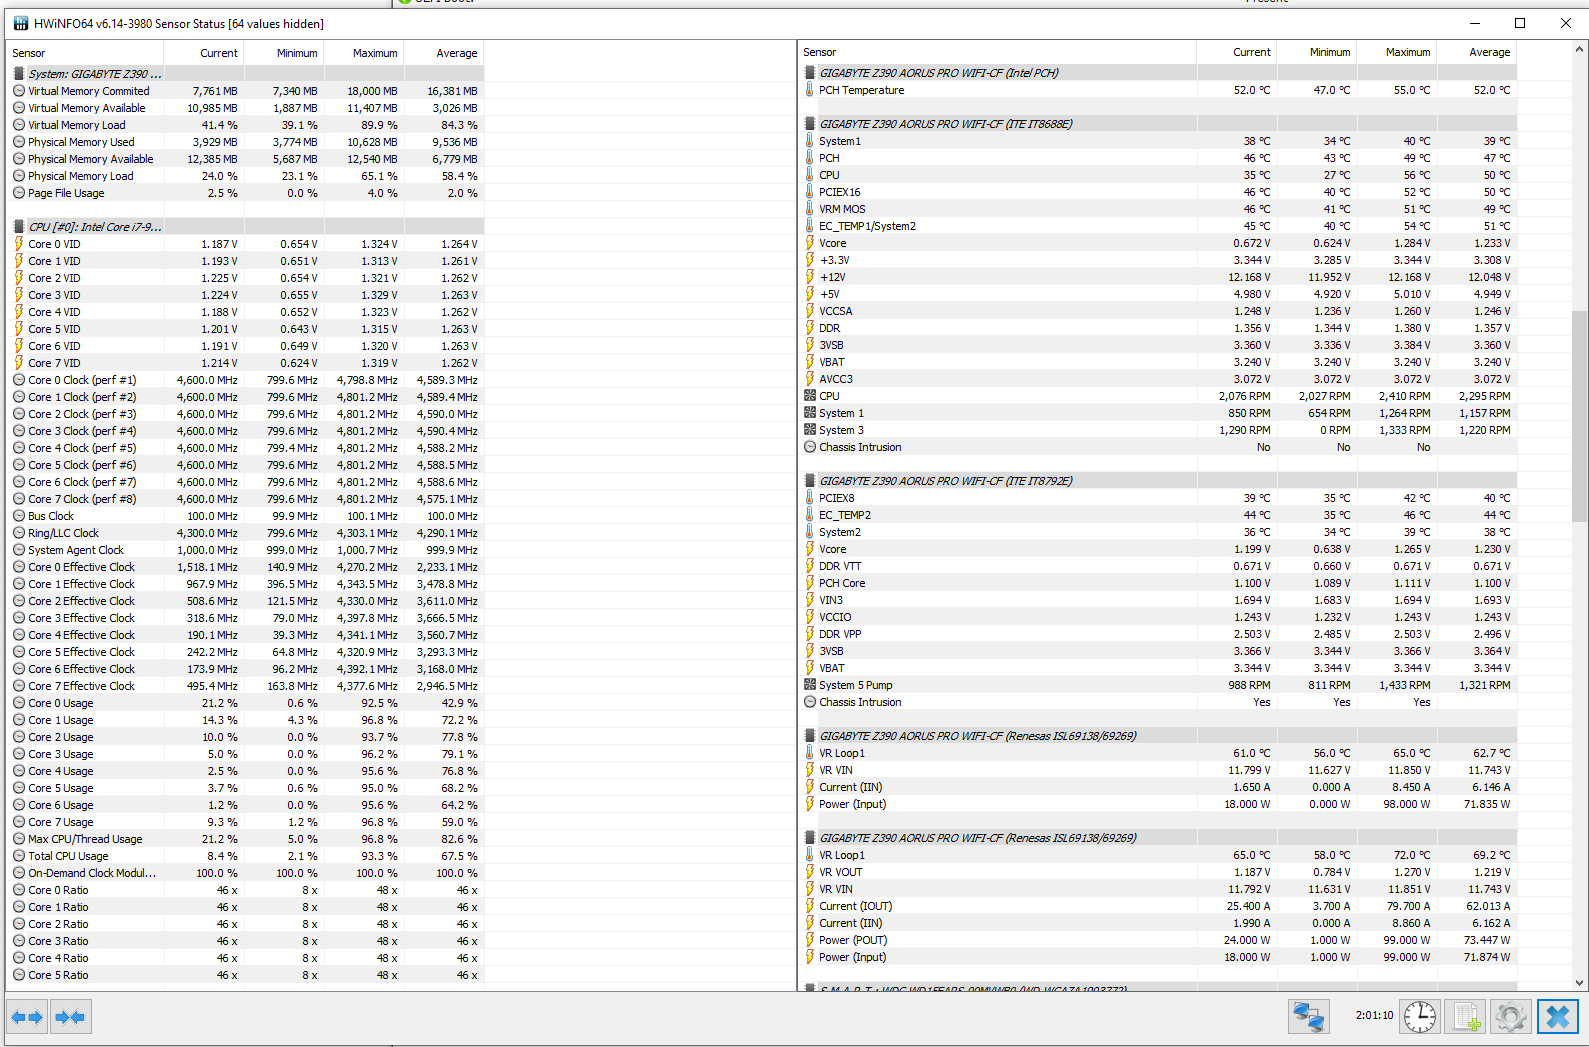Select the VCCSA voltage row

(x=1158, y=311)
